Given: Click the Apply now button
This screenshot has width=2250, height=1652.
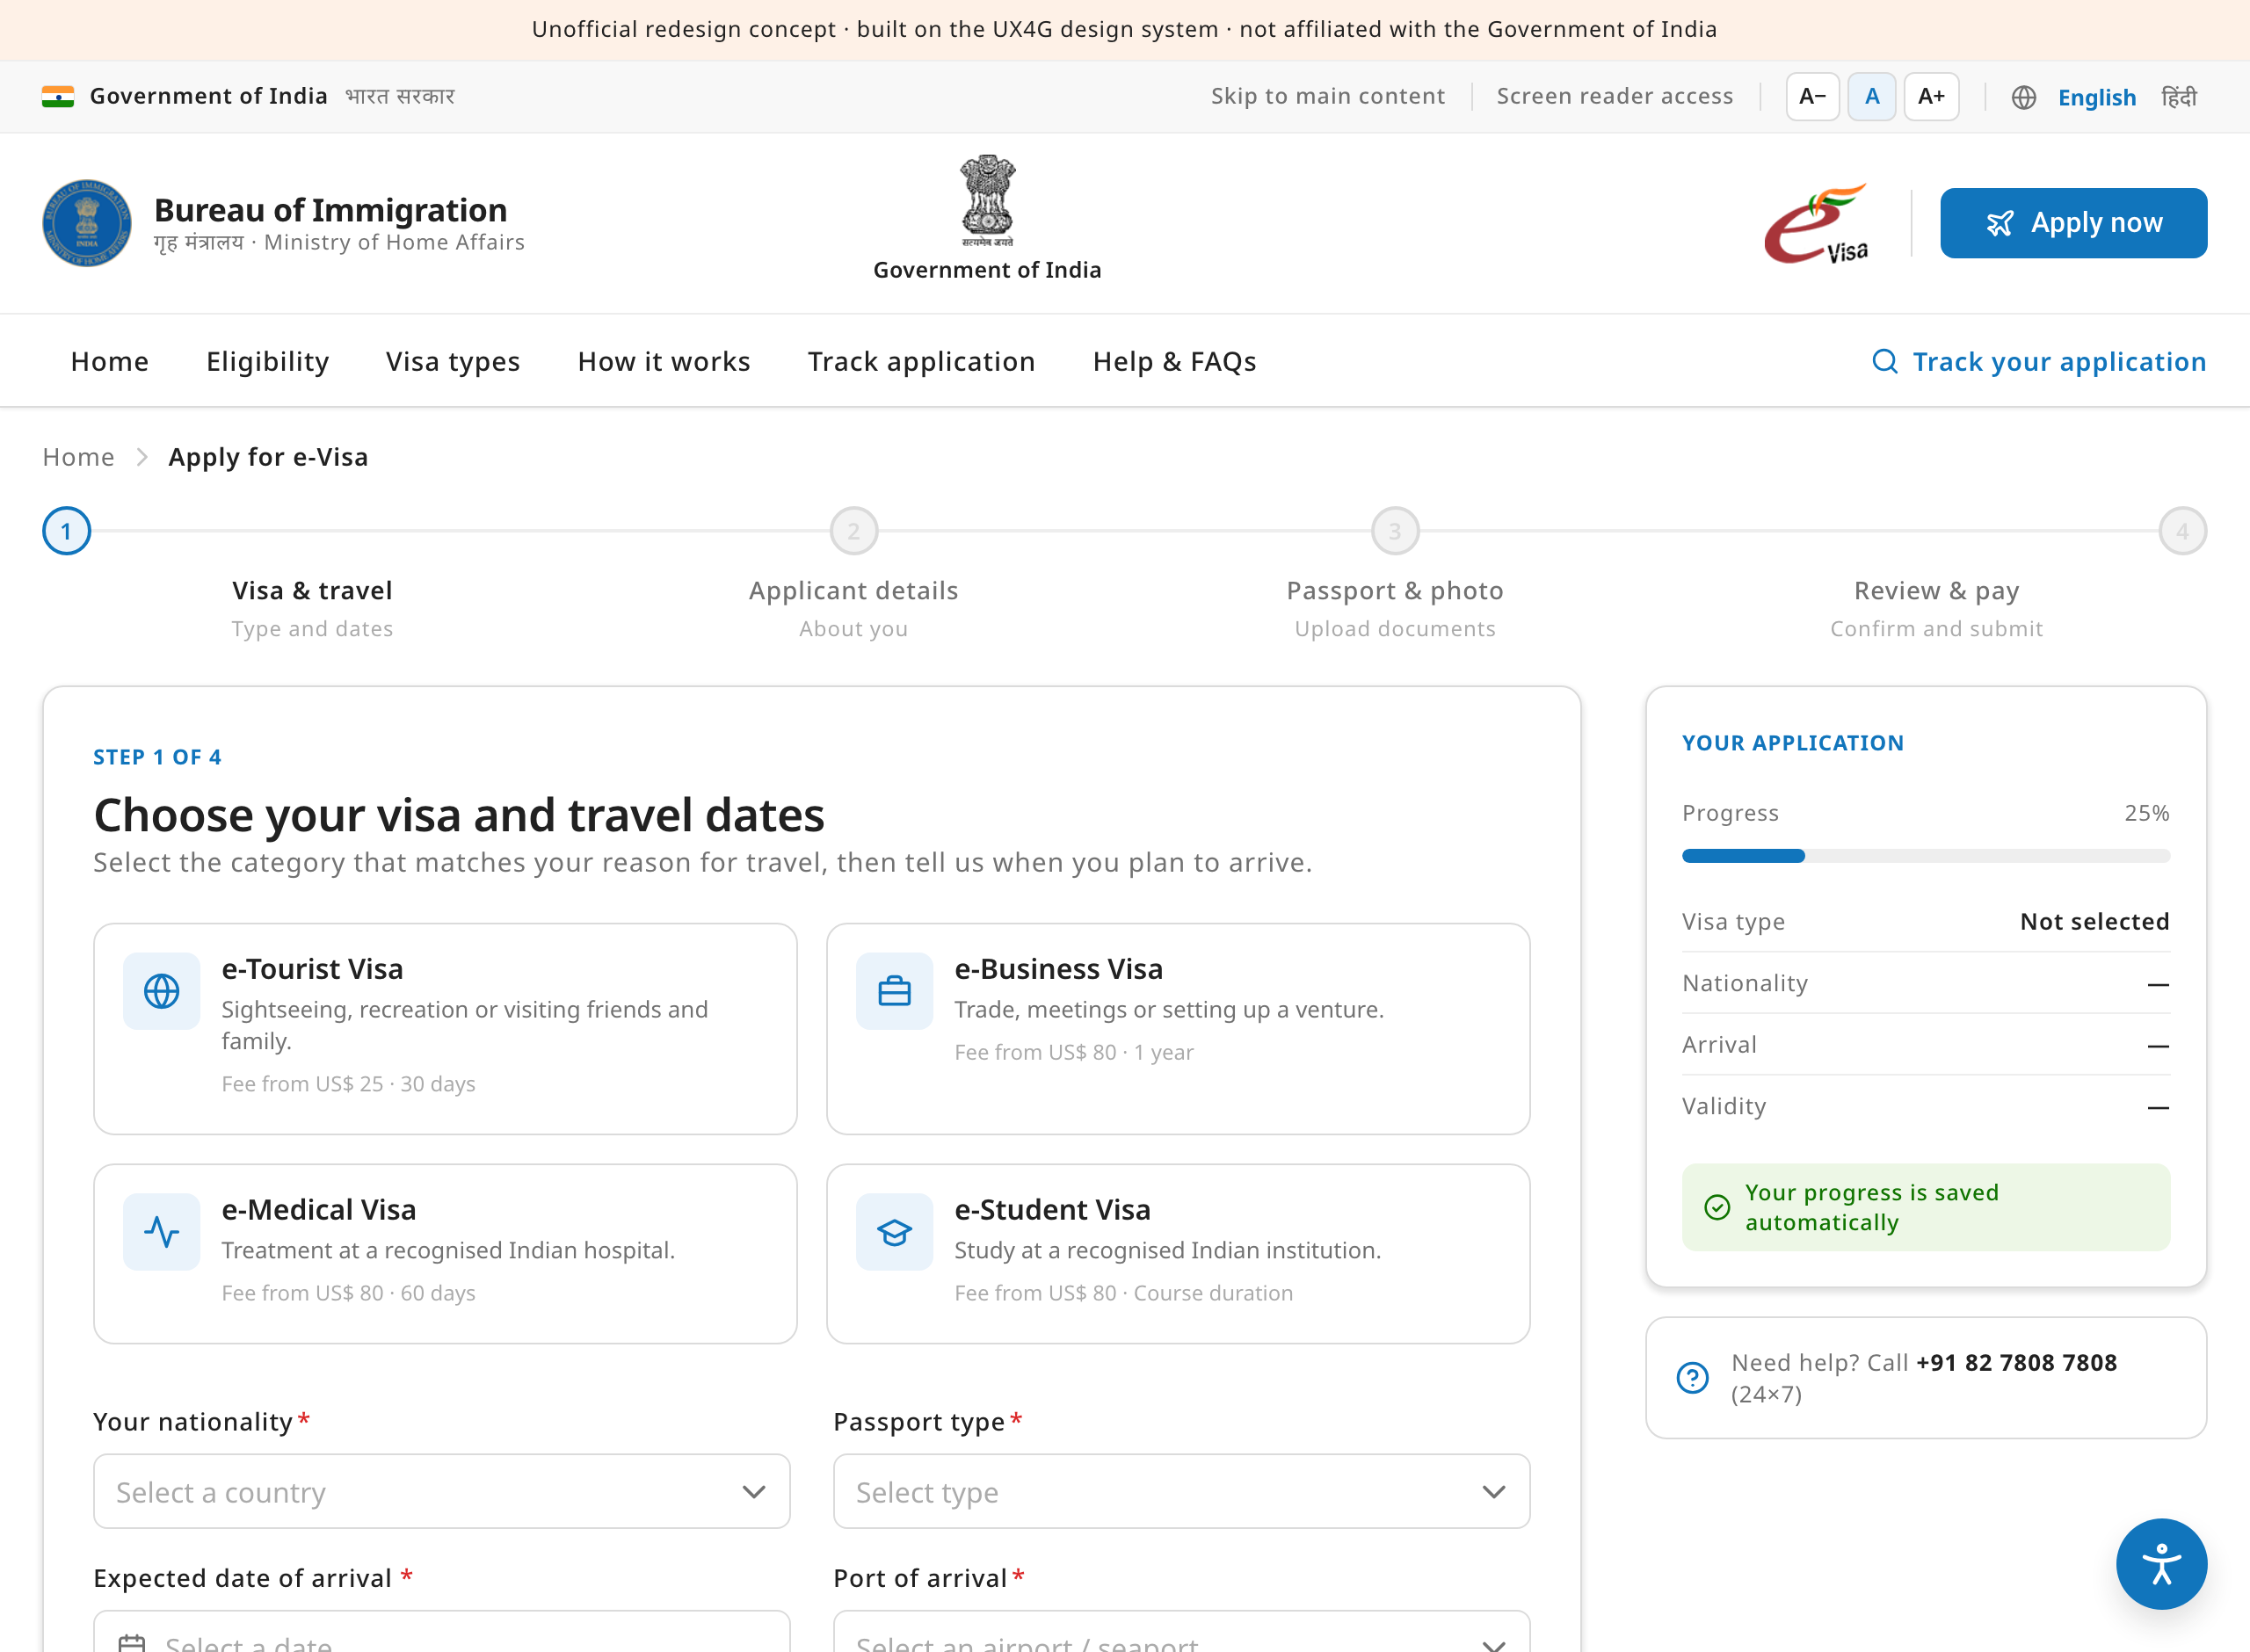Looking at the screenshot, I should [2073, 223].
